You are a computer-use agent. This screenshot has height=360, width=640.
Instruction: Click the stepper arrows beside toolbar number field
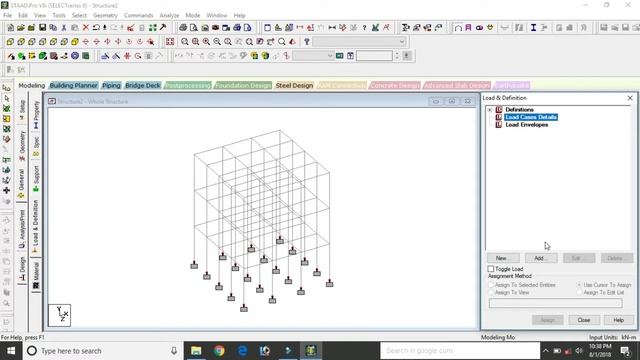click(x=397, y=56)
